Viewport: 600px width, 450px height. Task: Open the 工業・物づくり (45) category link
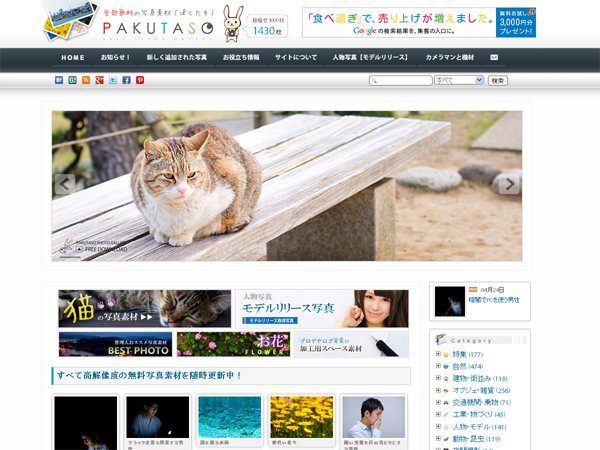click(479, 414)
